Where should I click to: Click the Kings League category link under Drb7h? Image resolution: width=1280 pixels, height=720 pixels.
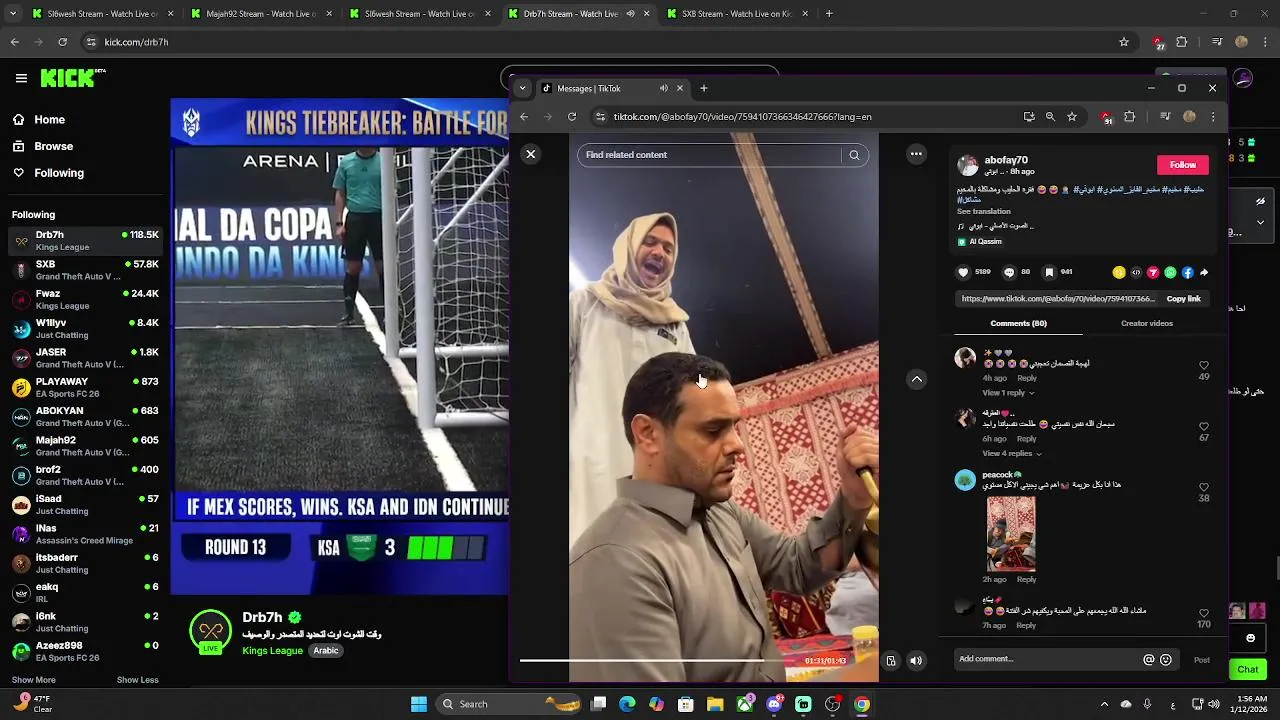(272, 650)
